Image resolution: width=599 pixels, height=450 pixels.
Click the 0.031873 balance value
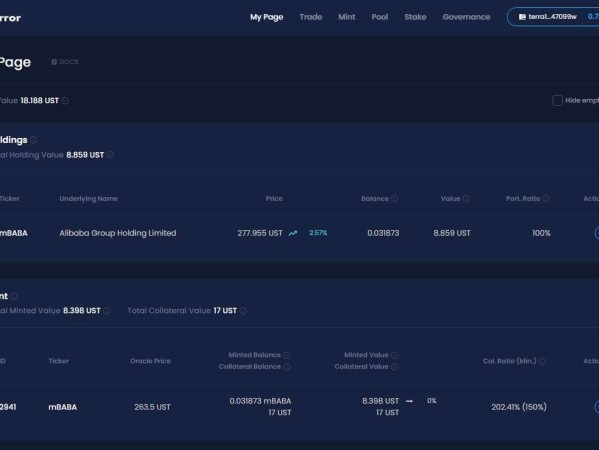click(x=383, y=233)
